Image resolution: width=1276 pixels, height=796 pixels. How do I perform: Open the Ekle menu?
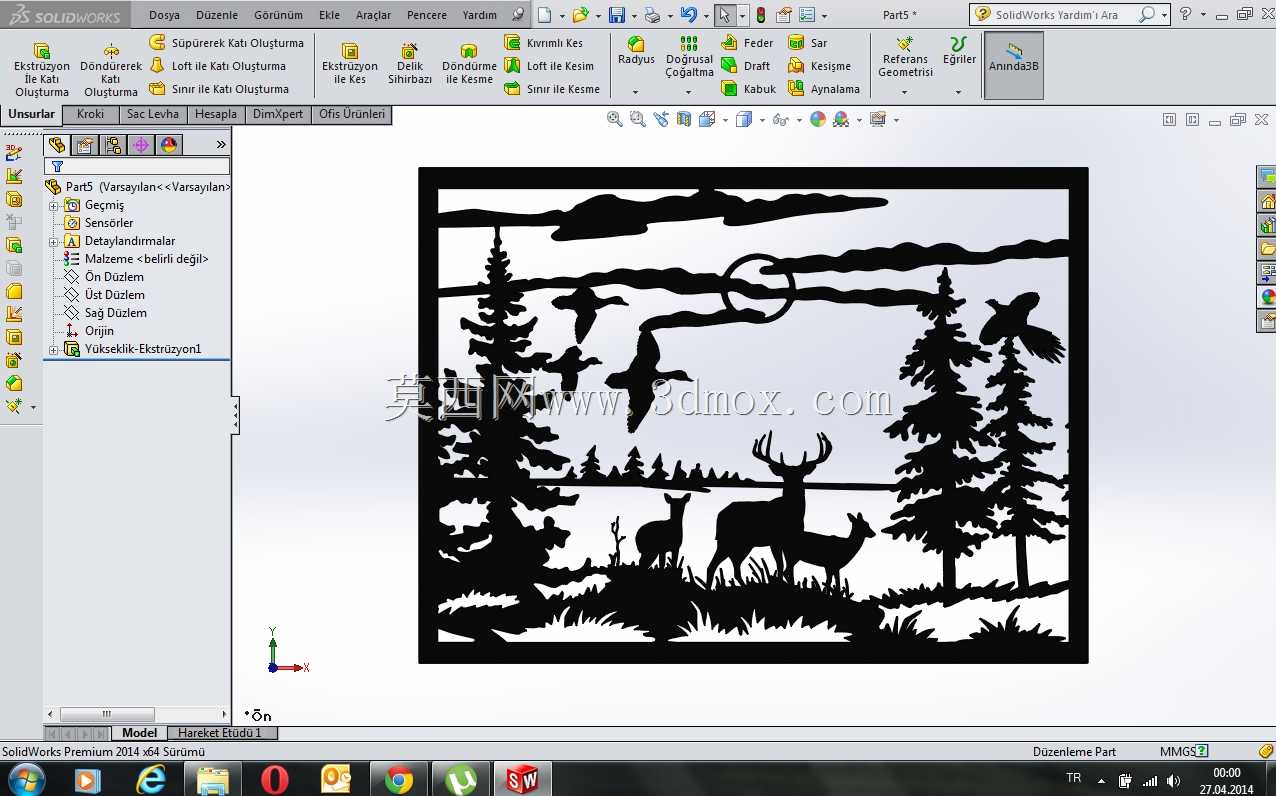(x=329, y=15)
